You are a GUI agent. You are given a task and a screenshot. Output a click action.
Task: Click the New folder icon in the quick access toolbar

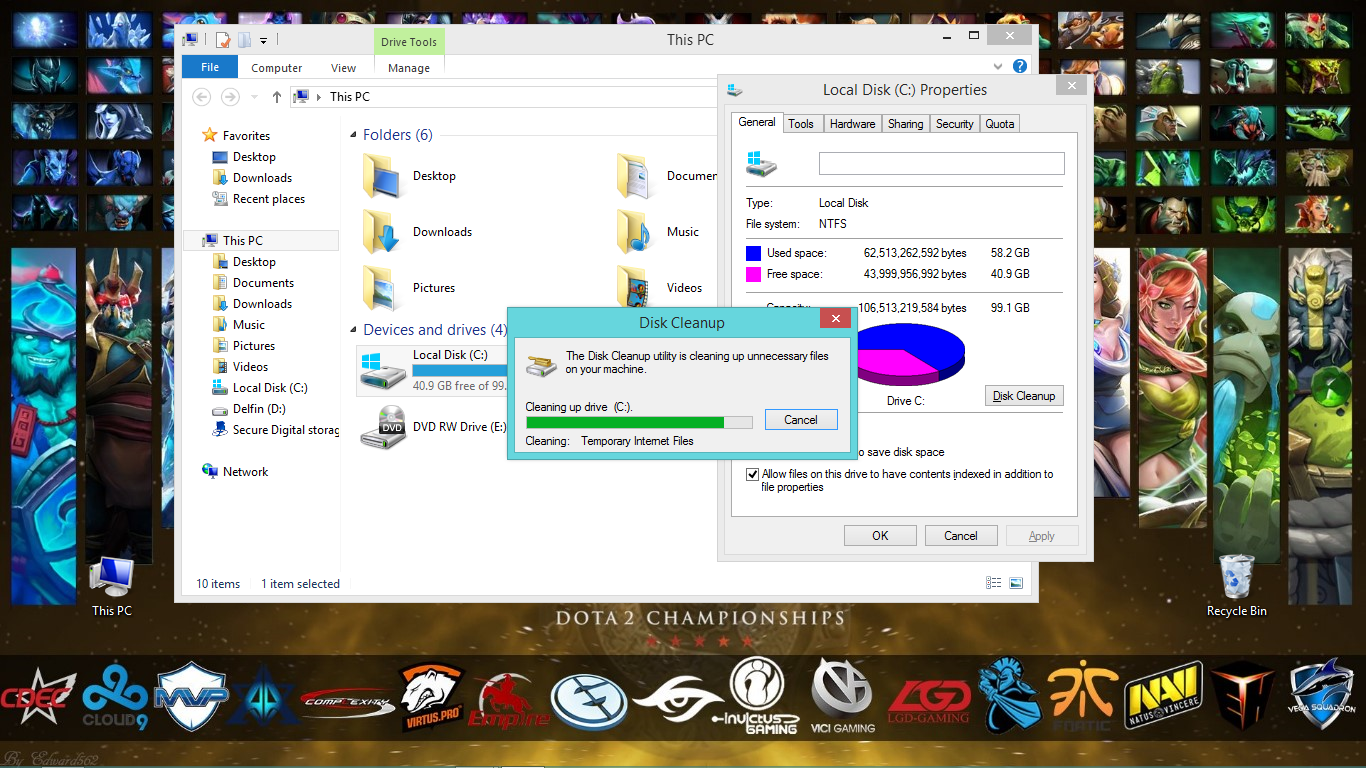click(x=244, y=40)
